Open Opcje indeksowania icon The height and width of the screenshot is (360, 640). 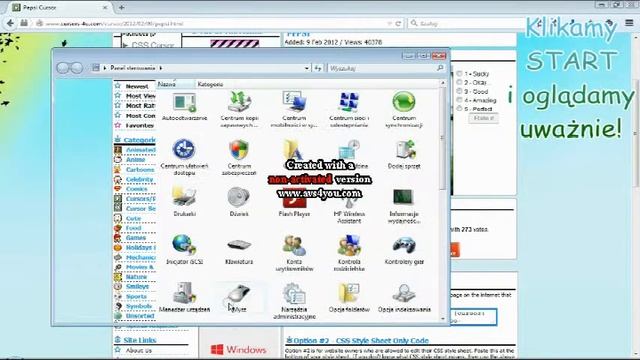coord(404,298)
